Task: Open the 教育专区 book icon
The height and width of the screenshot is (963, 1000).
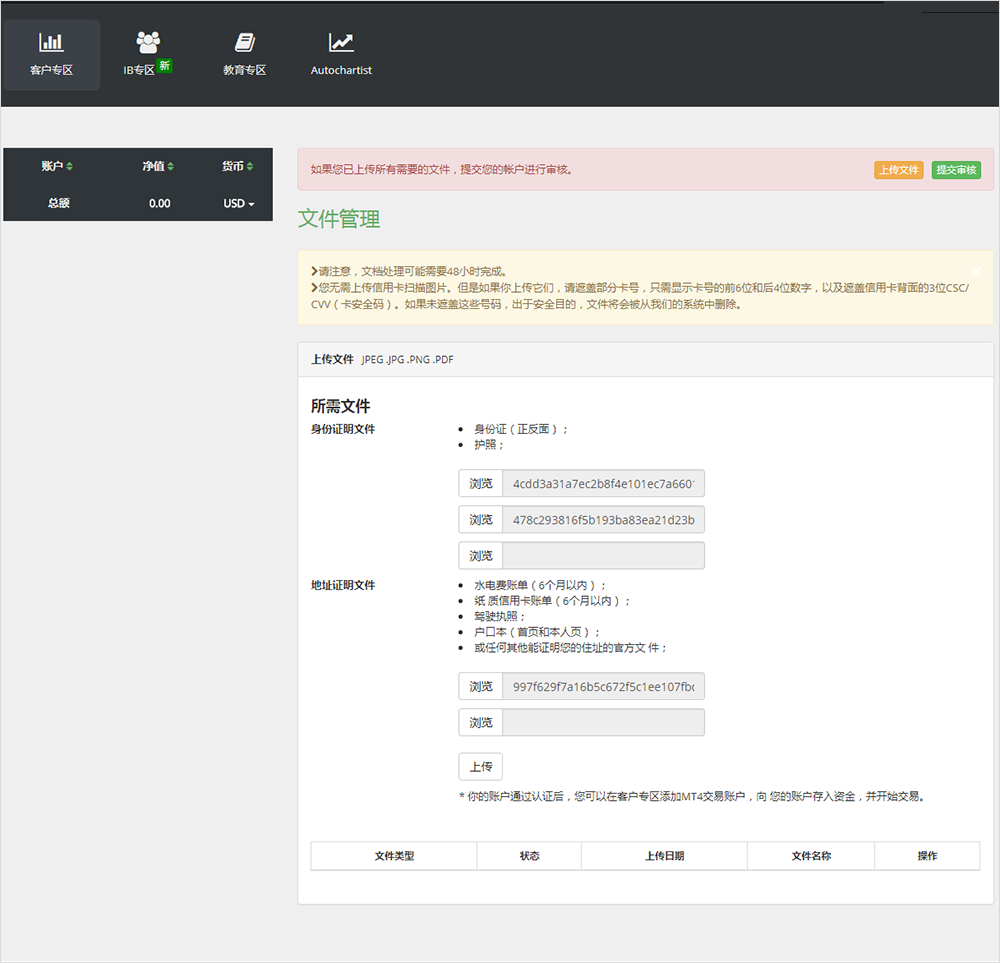Action: (244, 43)
